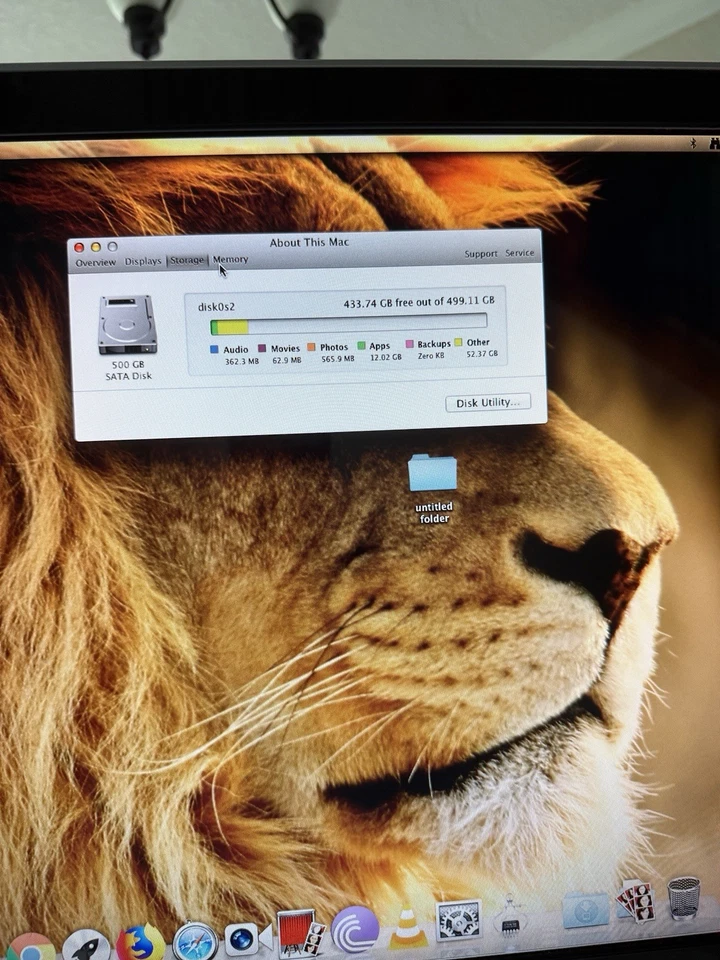Click the About This Mac title bar
This screenshot has height=960, width=720.
[x=309, y=242]
